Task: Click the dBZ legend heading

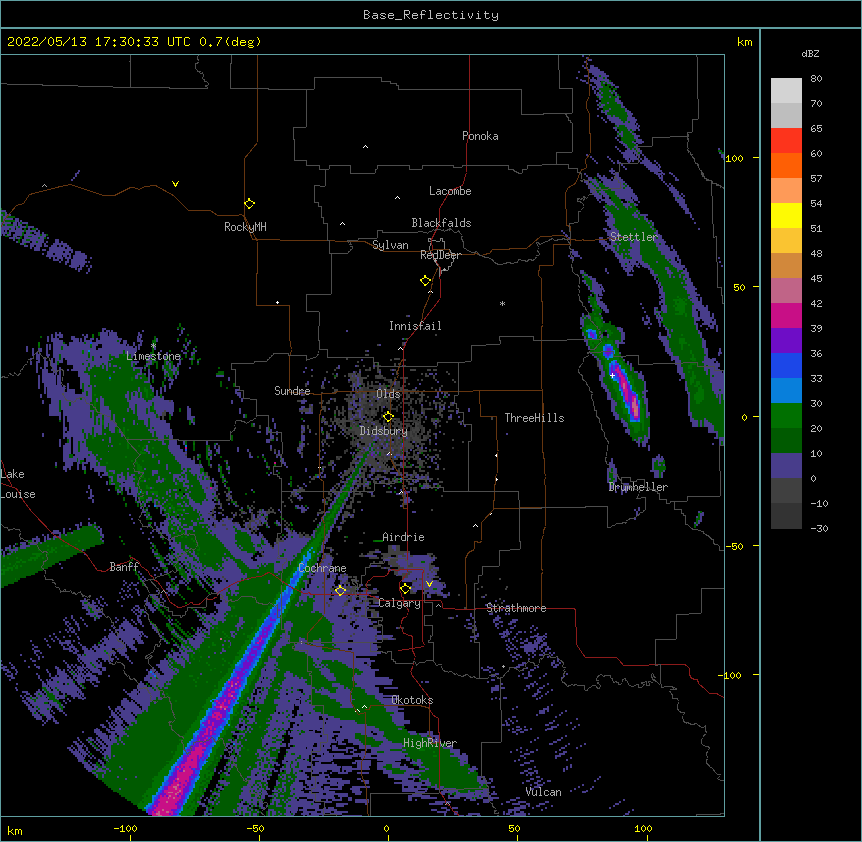Action: [x=810, y=54]
